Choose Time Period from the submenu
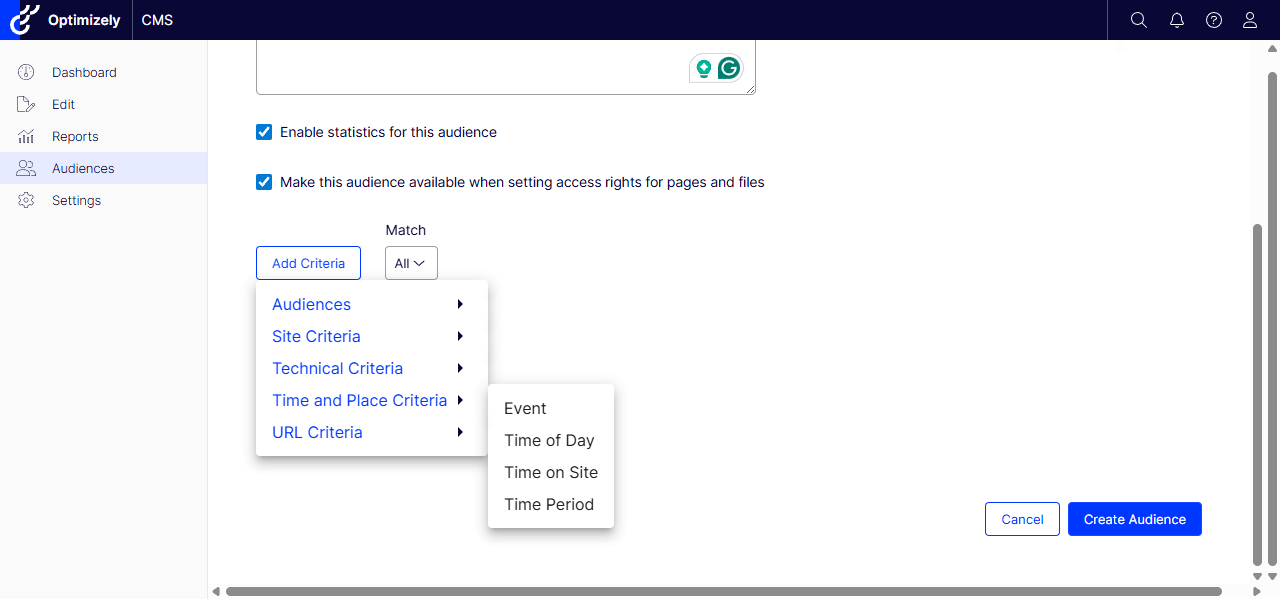This screenshot has width=1280, height=599. [x=549, y=504]
